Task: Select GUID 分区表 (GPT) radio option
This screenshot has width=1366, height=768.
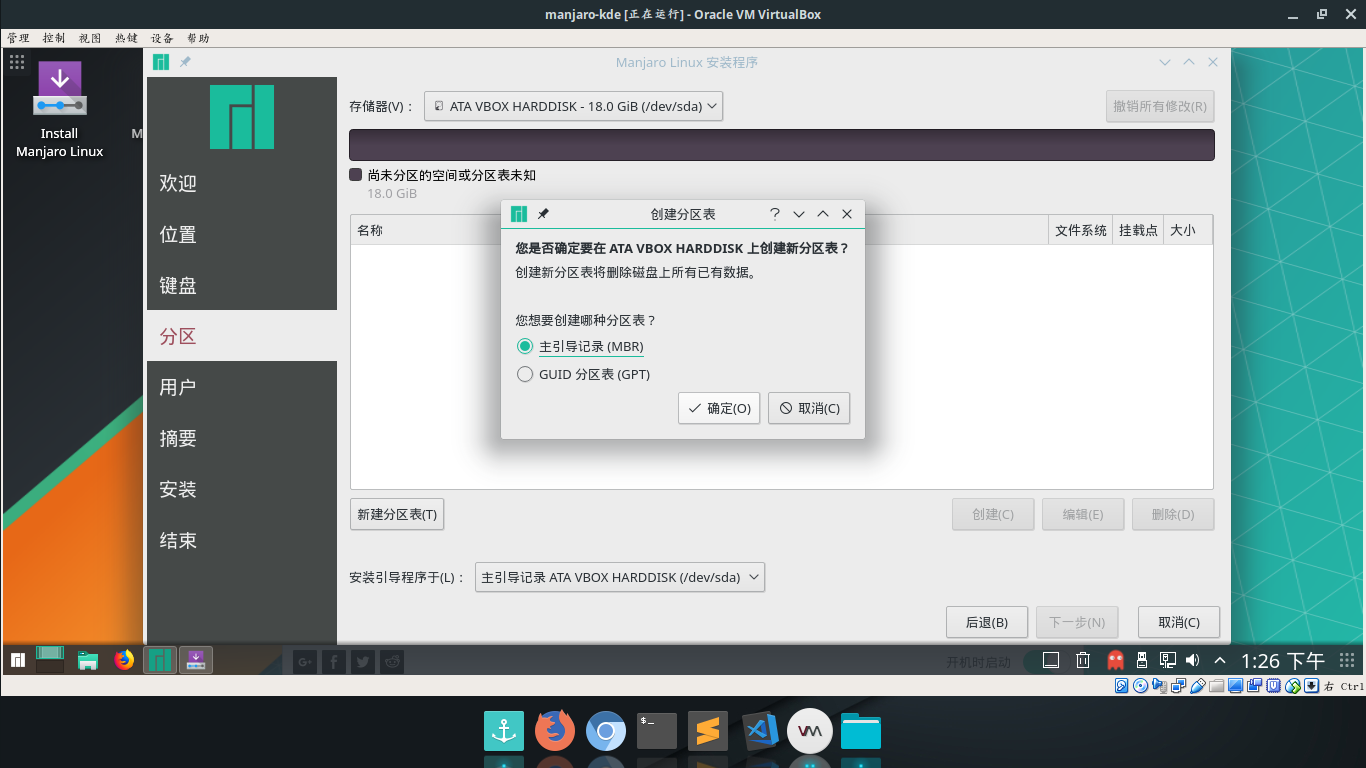Action: 583,374
